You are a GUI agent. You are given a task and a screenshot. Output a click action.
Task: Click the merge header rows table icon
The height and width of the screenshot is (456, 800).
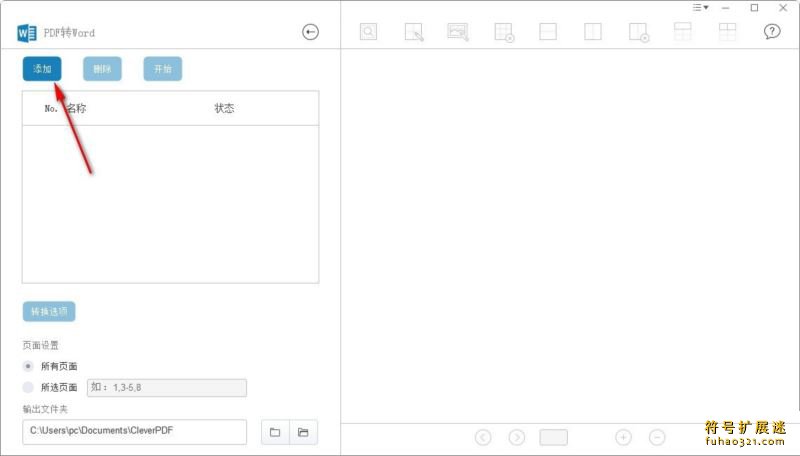pos(683,32)
